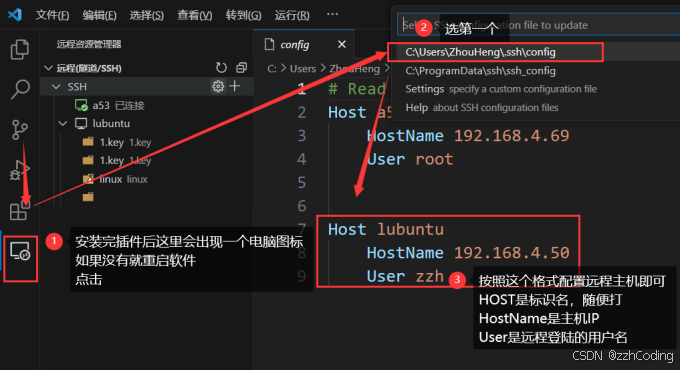Click line number 6 in the gutter
The image size is (681, 370).
coord(302,206)
